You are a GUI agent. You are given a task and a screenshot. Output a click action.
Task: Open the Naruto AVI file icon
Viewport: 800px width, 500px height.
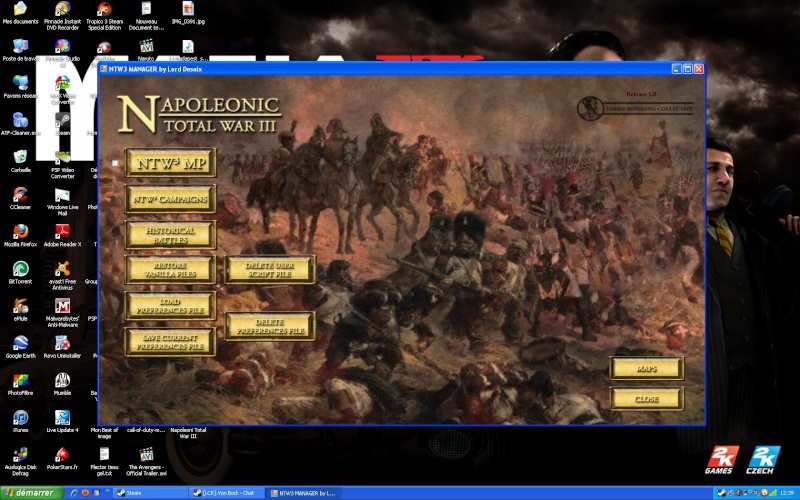(146, 50)
